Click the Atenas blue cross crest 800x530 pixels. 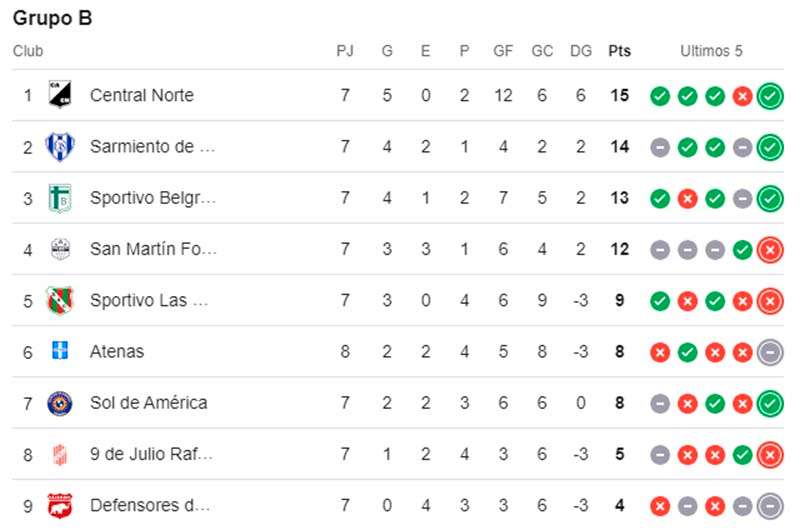(60, 350)
